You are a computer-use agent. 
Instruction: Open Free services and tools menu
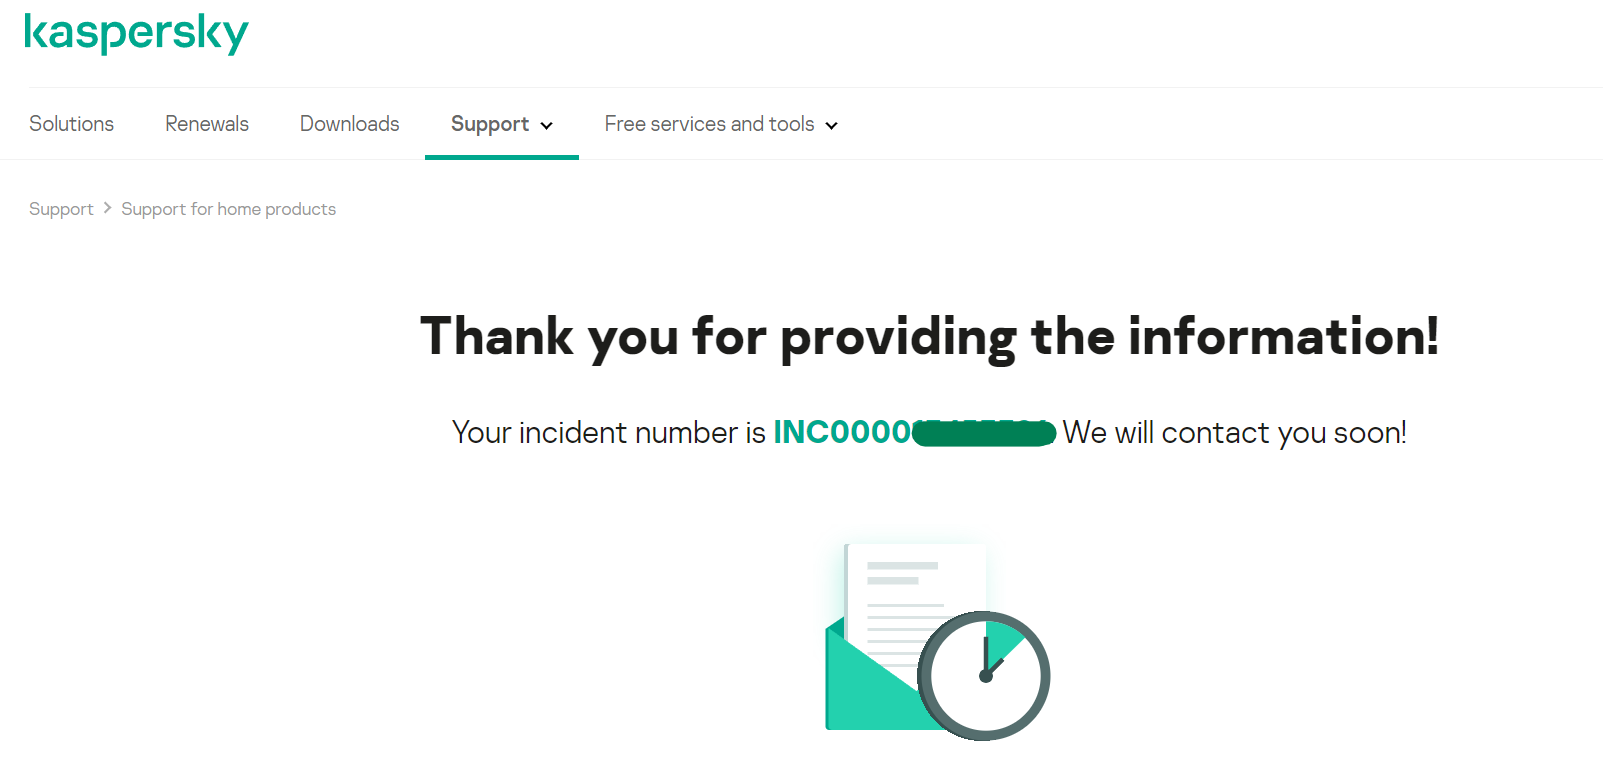tap(709, 124)
